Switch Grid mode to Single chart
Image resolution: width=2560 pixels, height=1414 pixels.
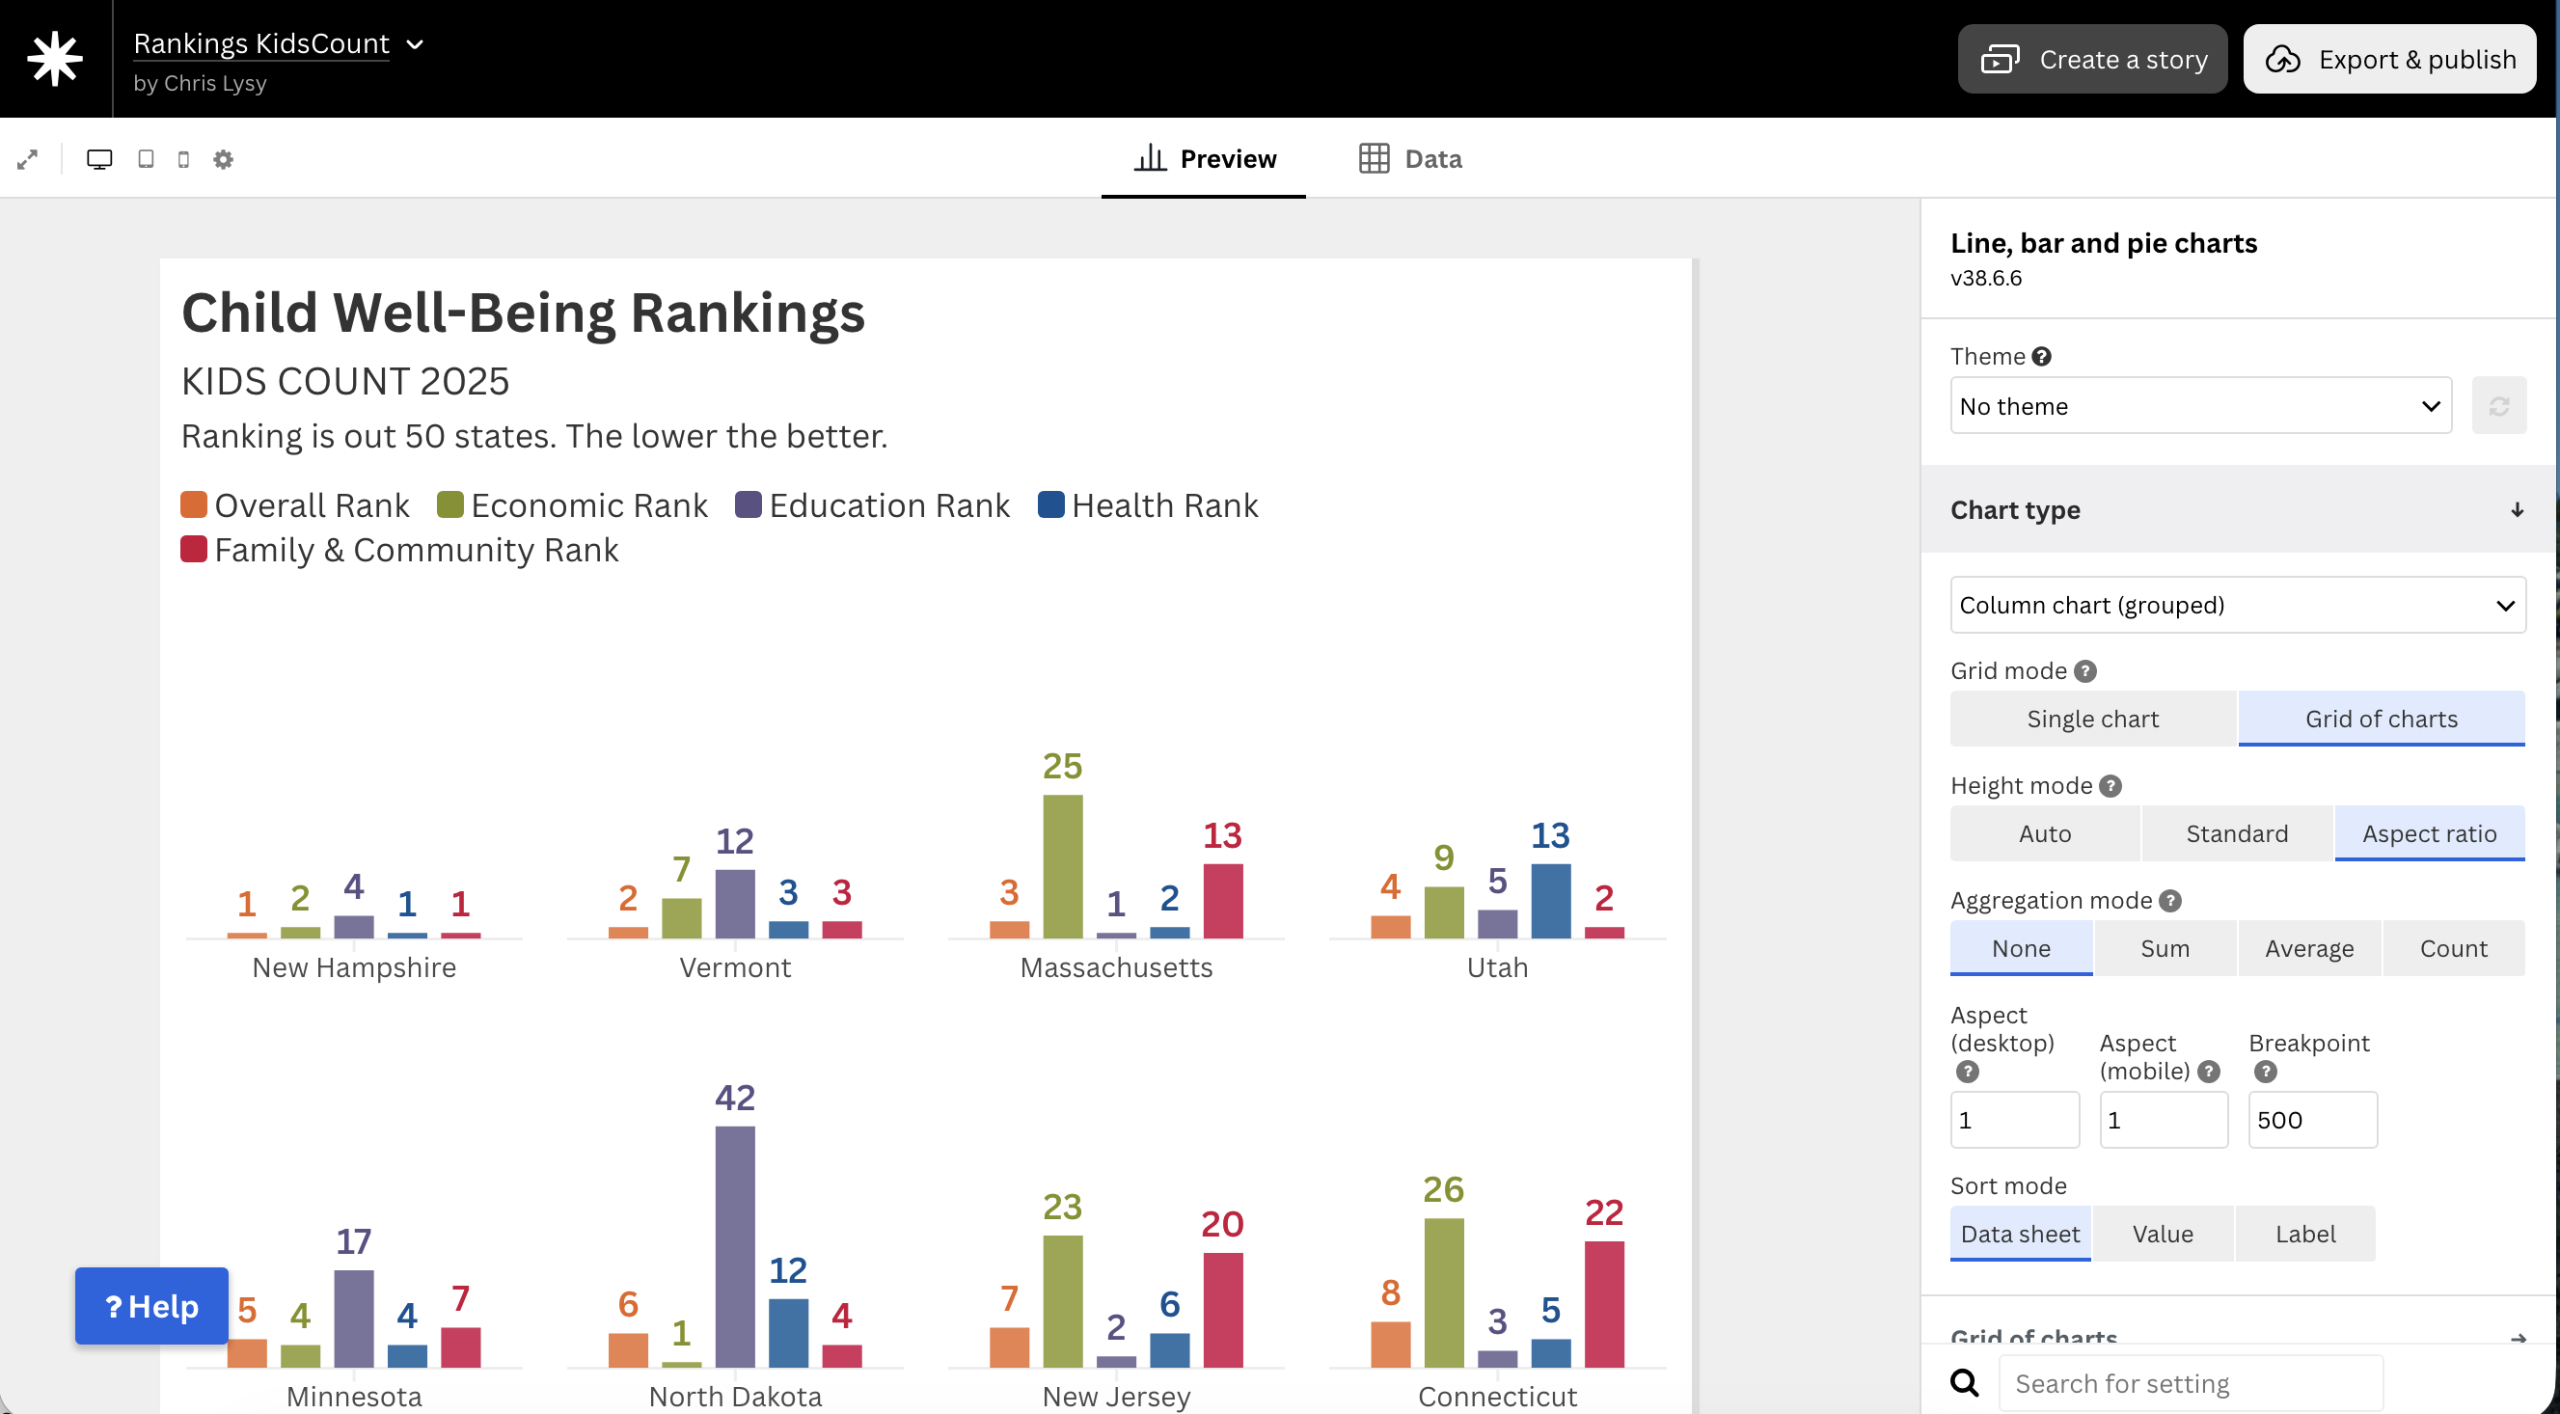pos(2092,718)
